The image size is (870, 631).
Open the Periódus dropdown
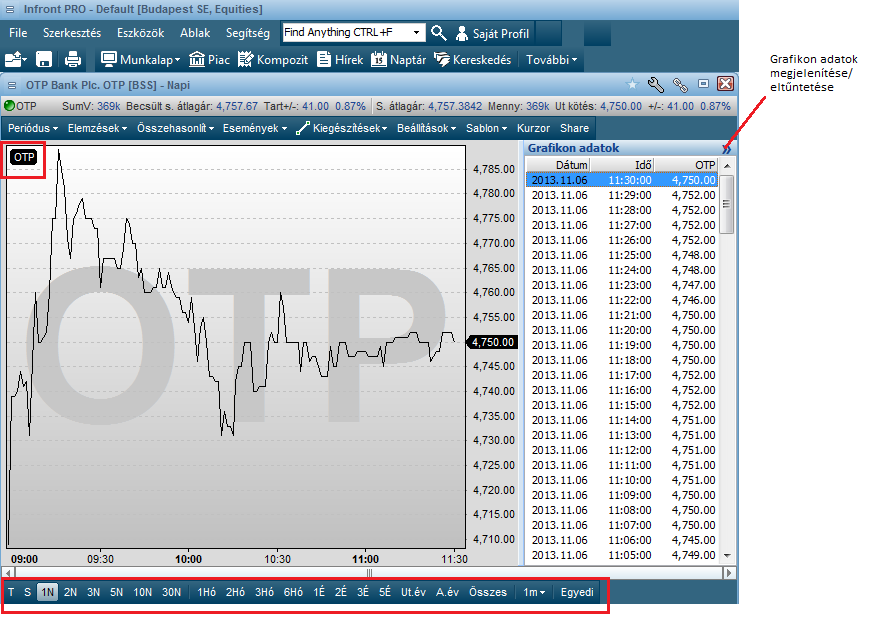pos(33,128)
